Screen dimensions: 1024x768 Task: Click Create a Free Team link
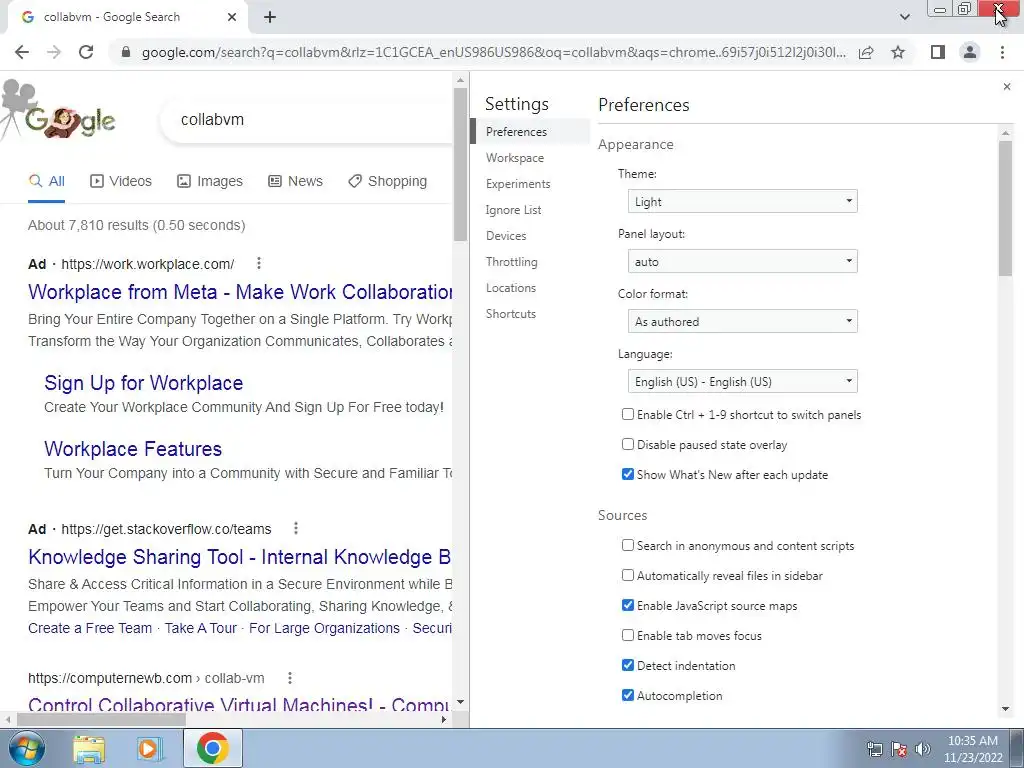90,628
